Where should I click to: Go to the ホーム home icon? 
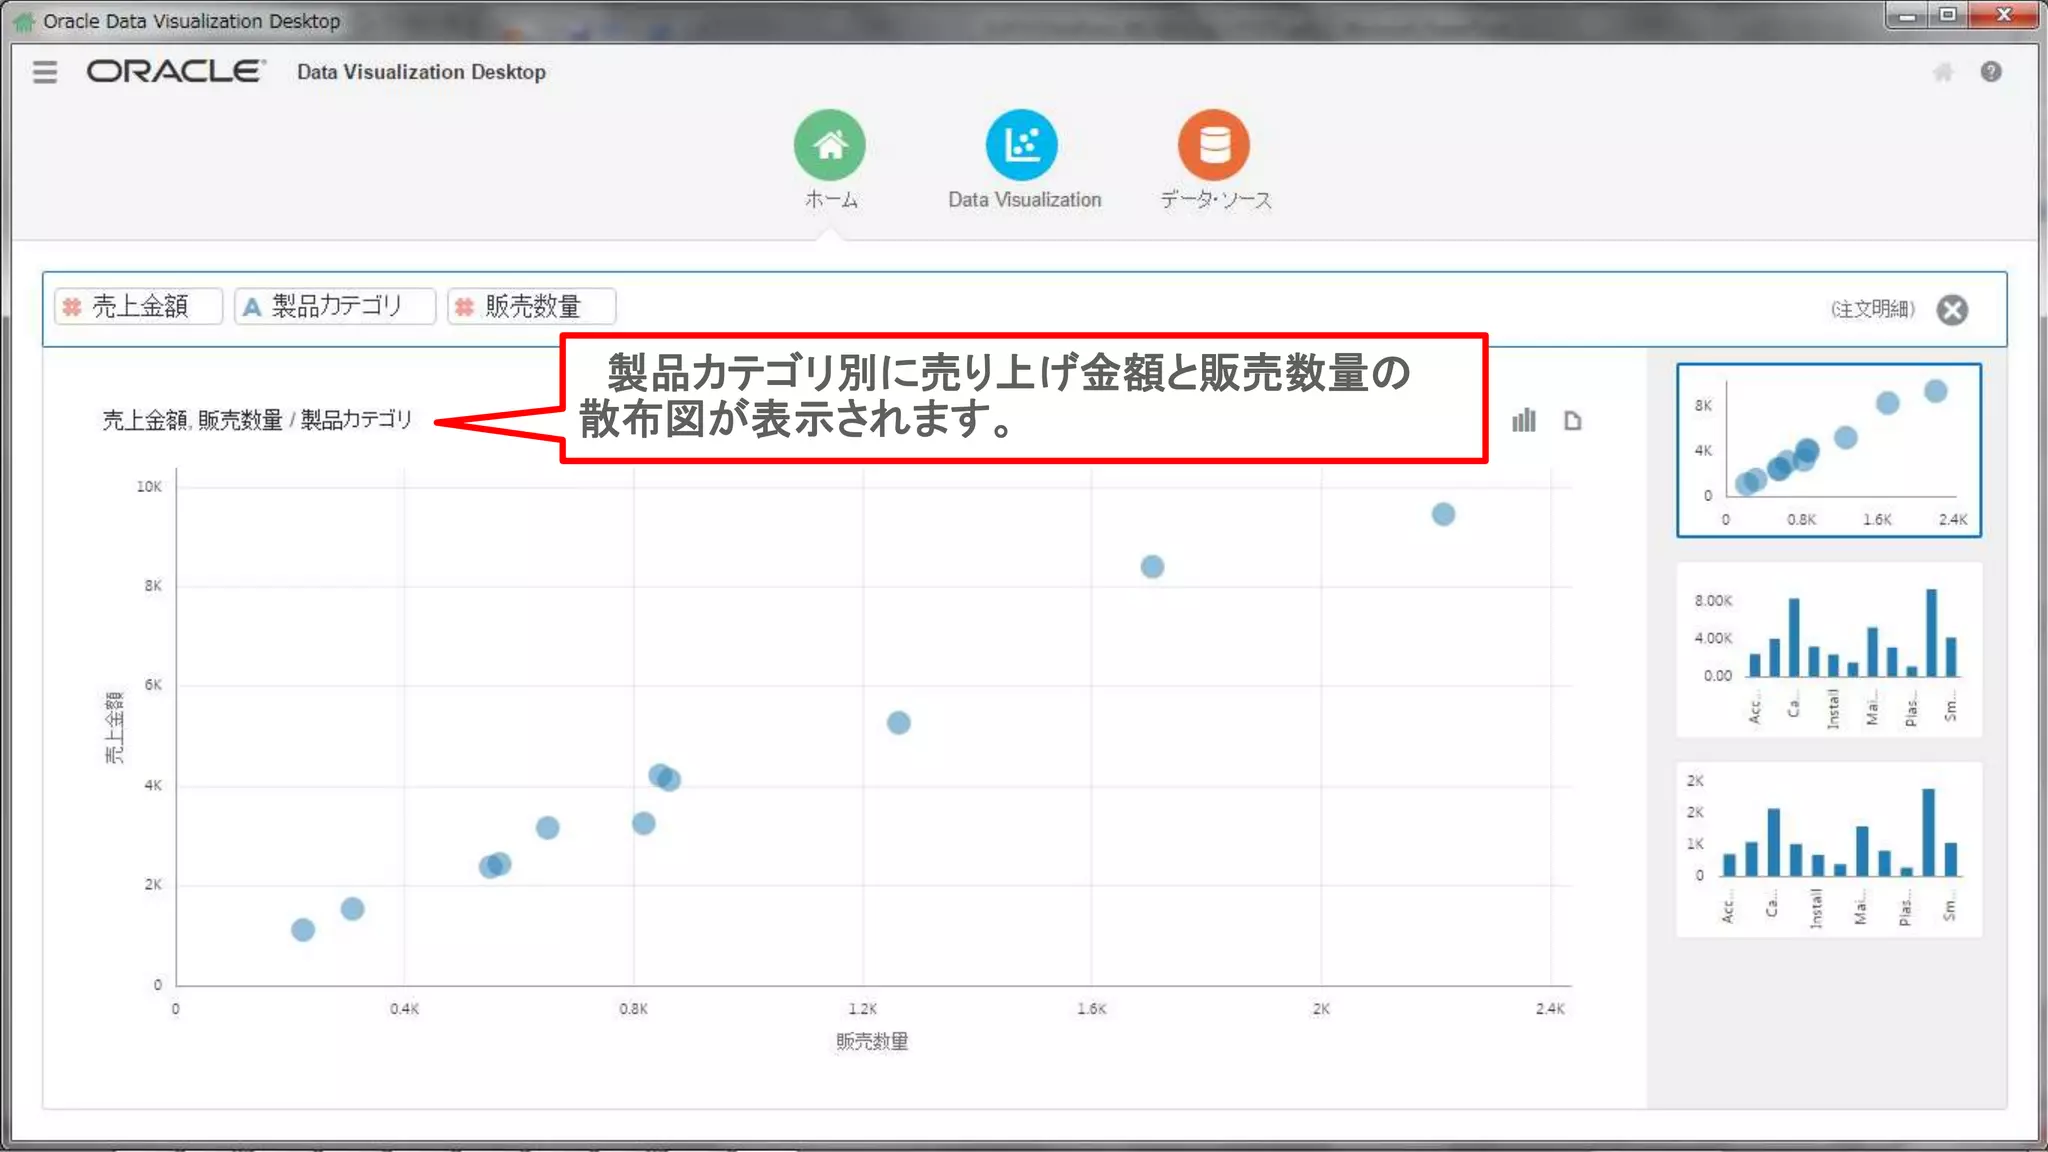point(830,145)
